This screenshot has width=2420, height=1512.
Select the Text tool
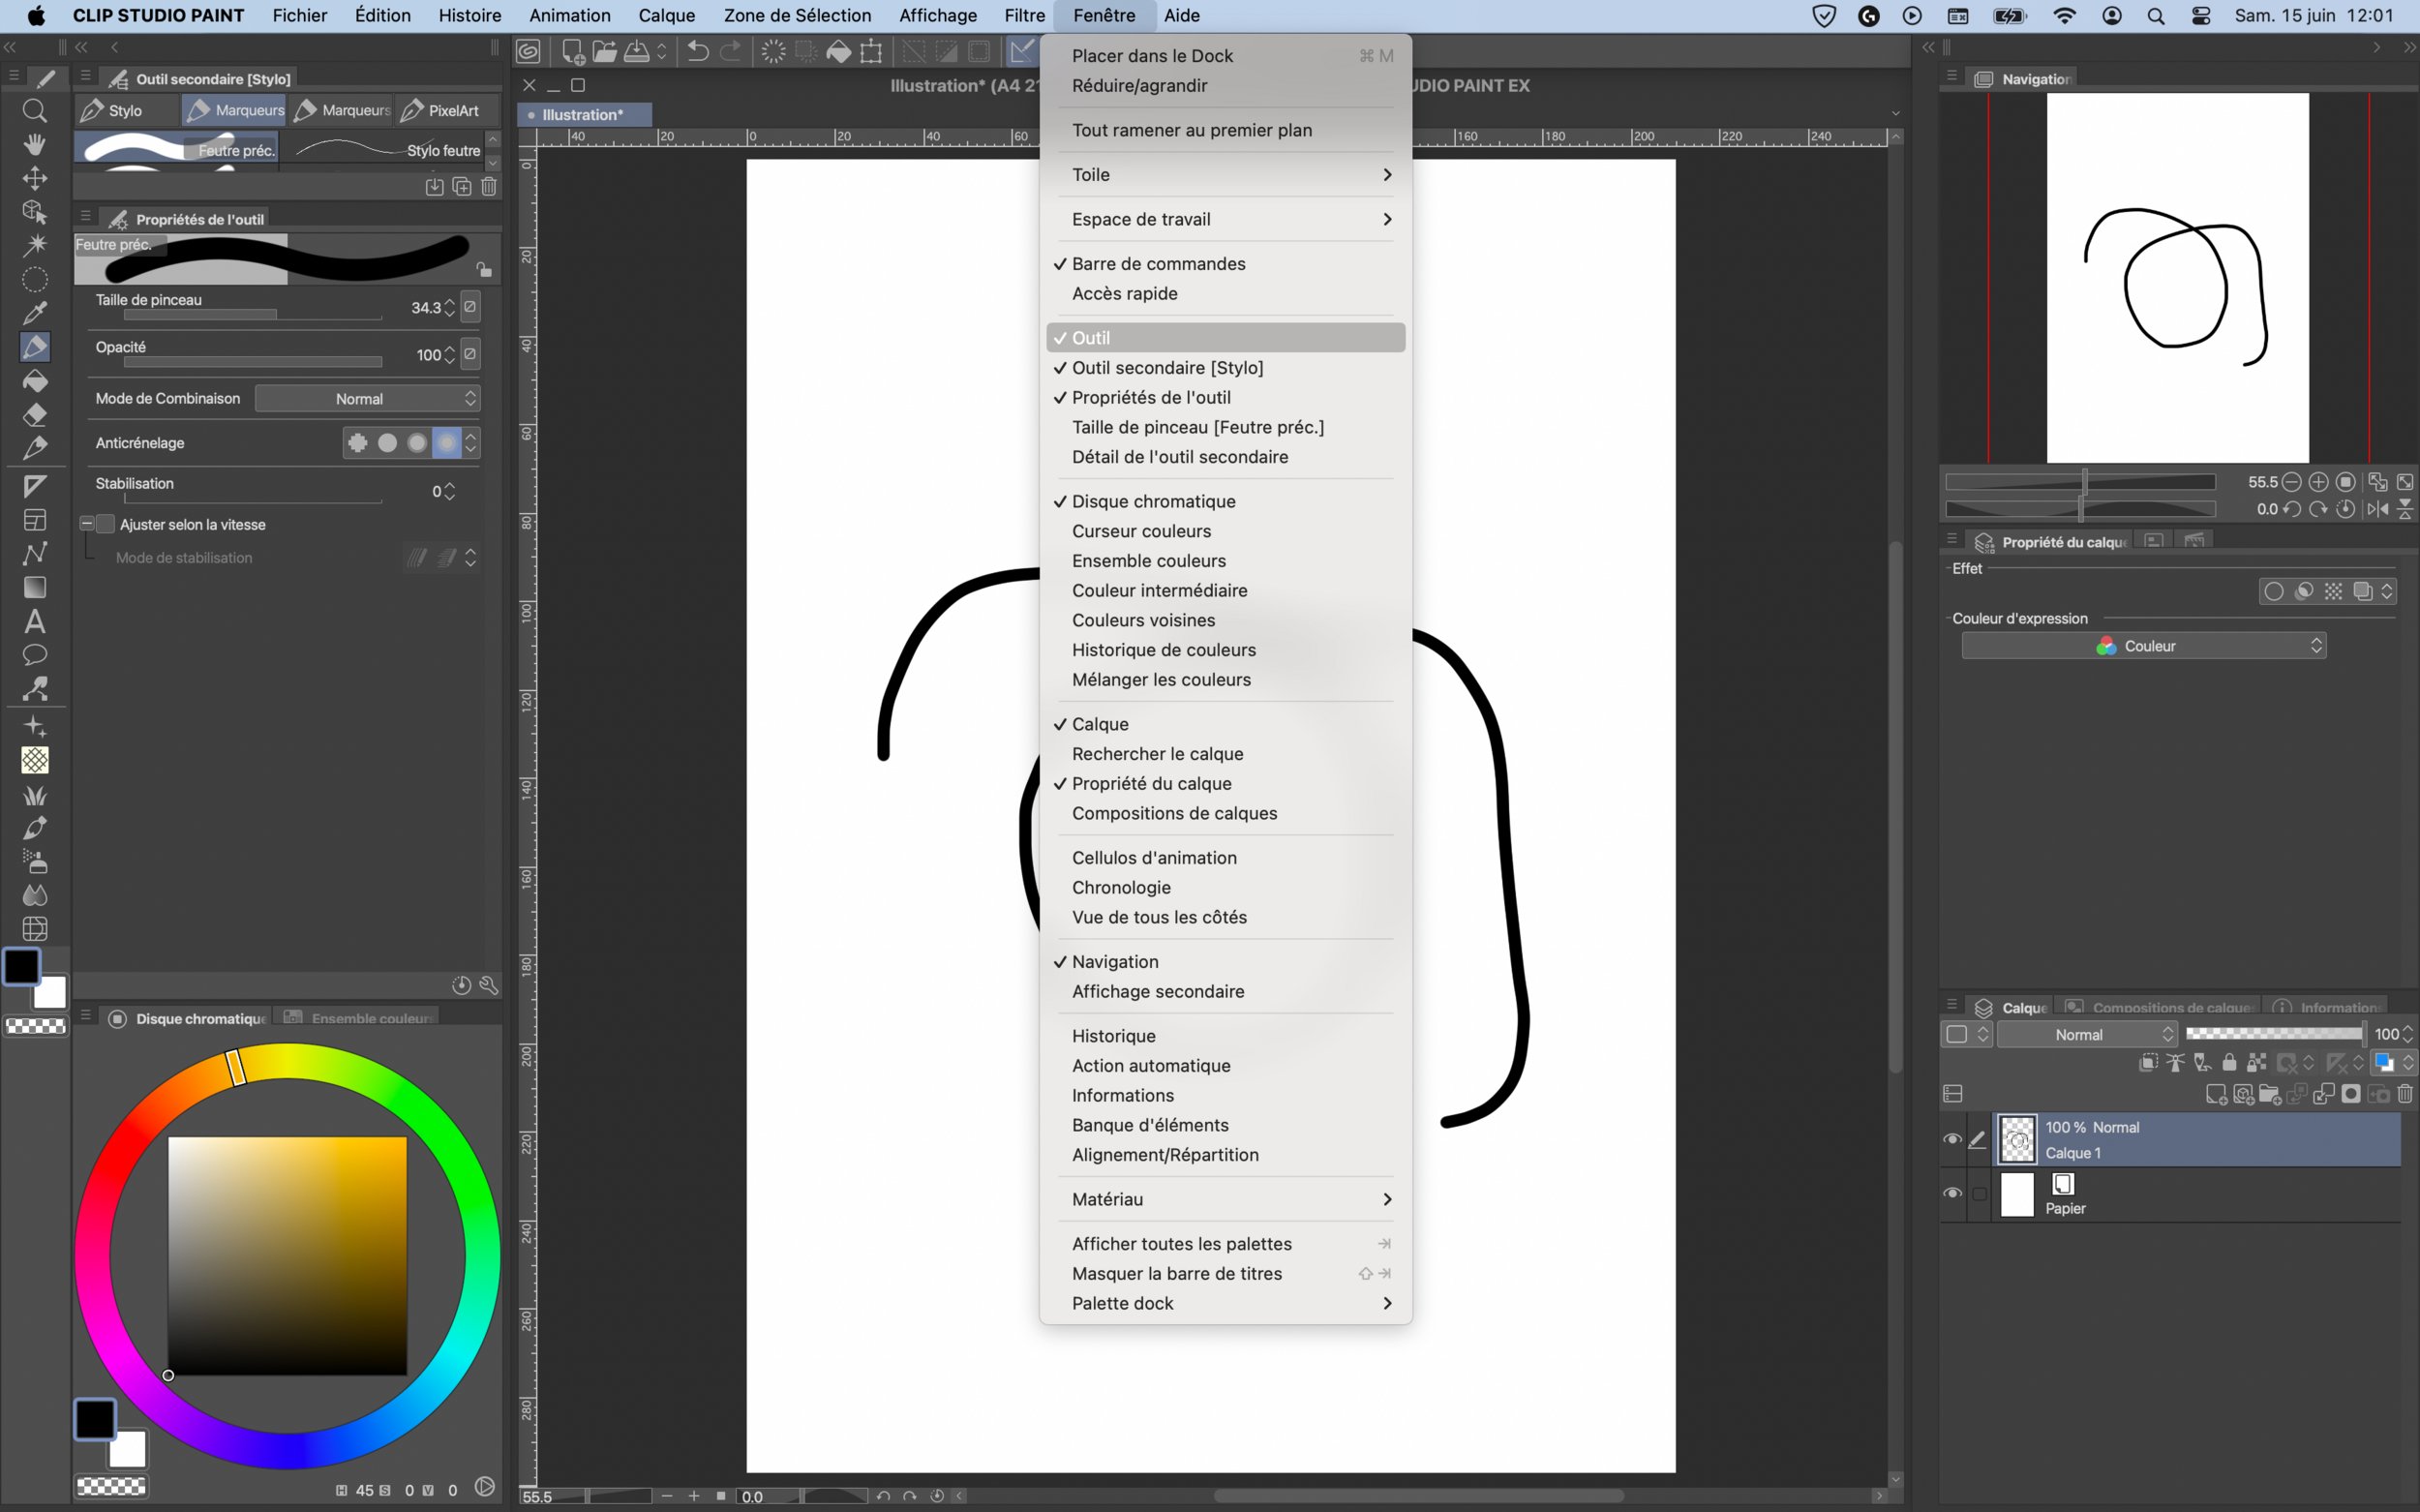34,621
